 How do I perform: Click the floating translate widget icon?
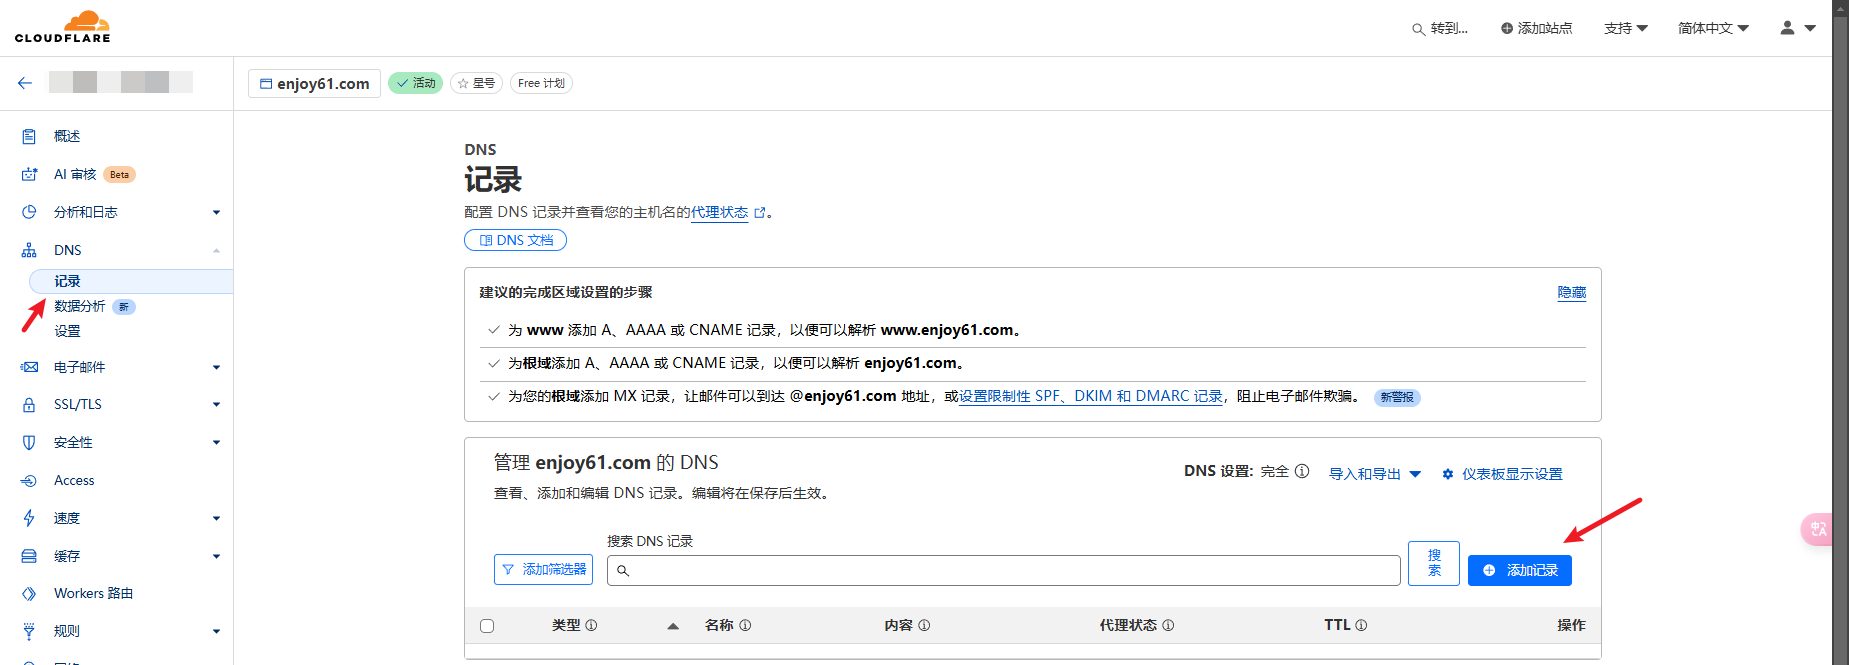tap(1818, 529)
